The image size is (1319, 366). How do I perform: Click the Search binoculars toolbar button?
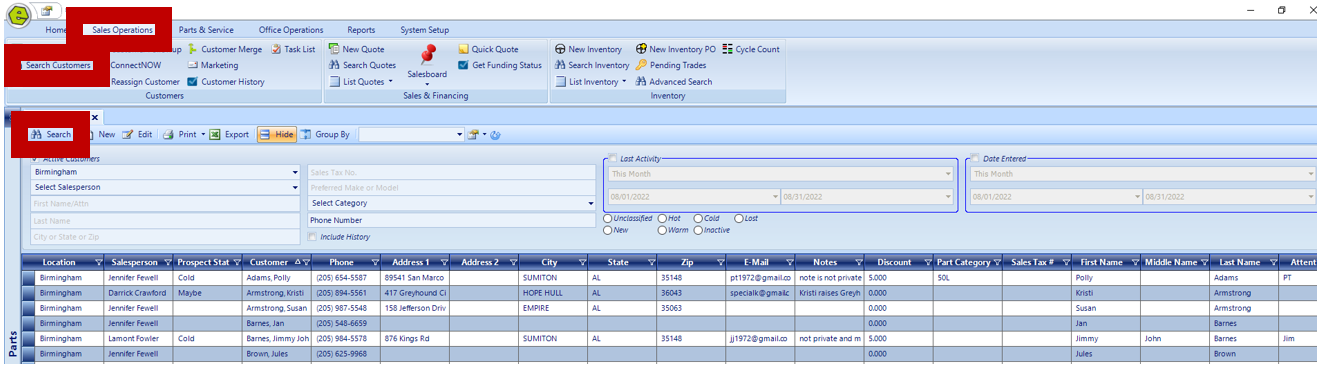click(x=50, y=134)
